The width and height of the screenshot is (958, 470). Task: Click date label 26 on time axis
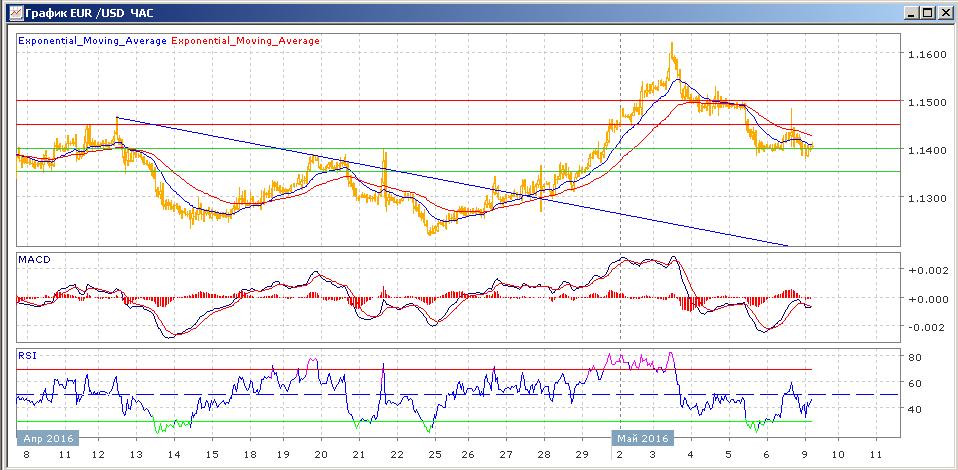coord(468,455)
